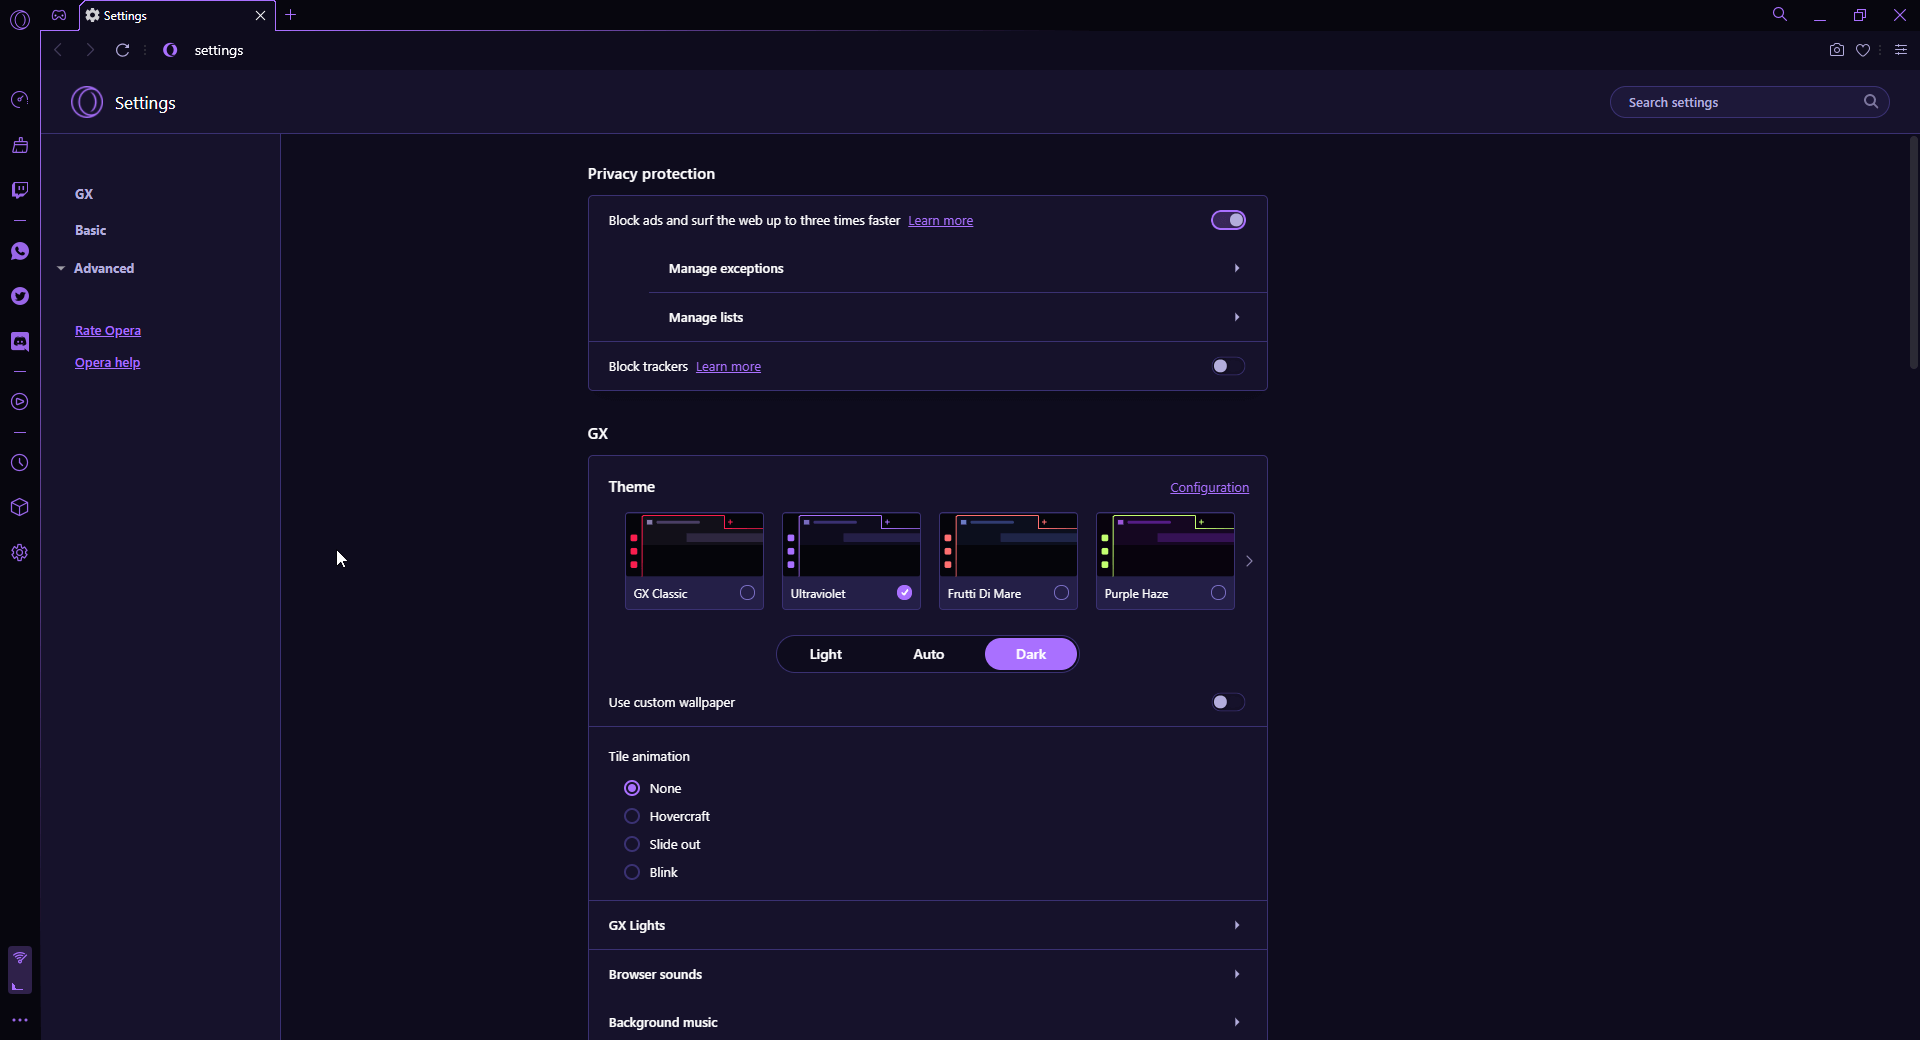
Task: Open Twitch in the sidebar
Action: [20, 190]
